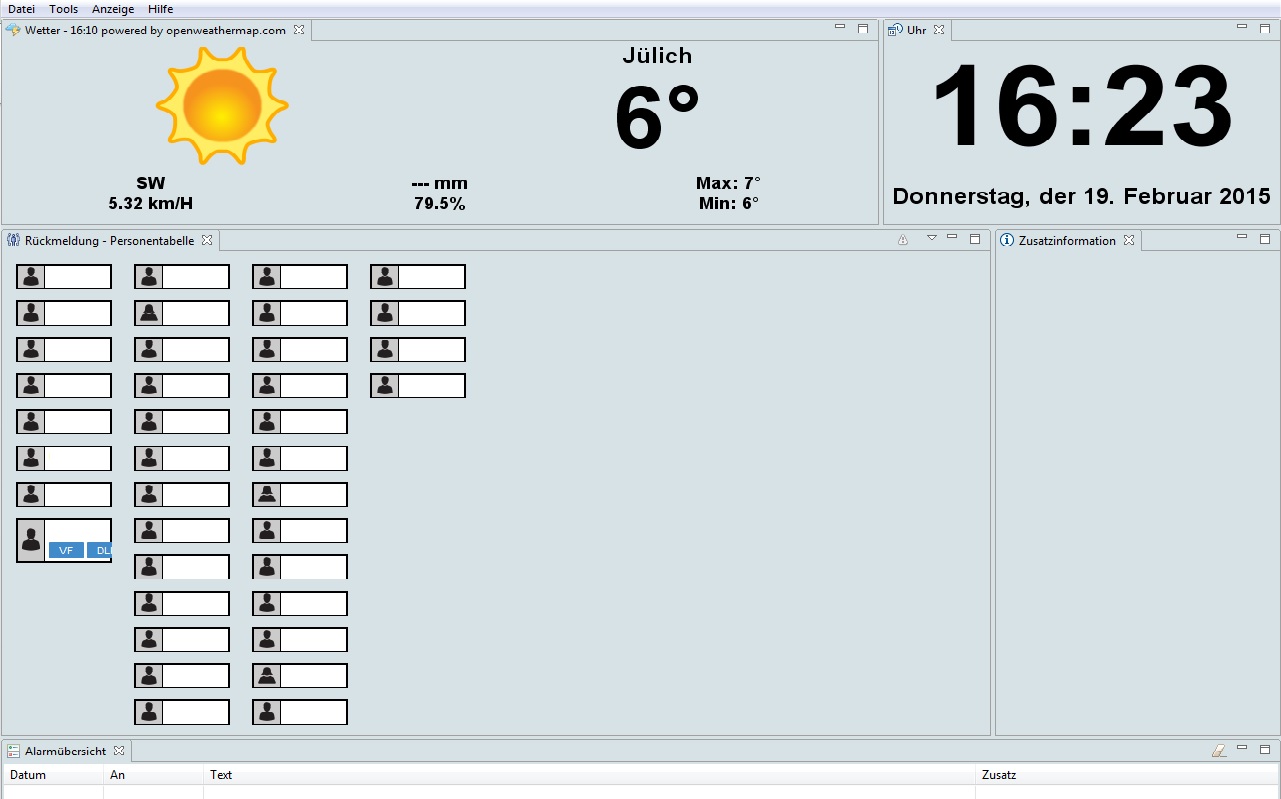This screenshot has width=1281, height=799.
Task: Open the Anzeige menu
Action: coord(112,9)
